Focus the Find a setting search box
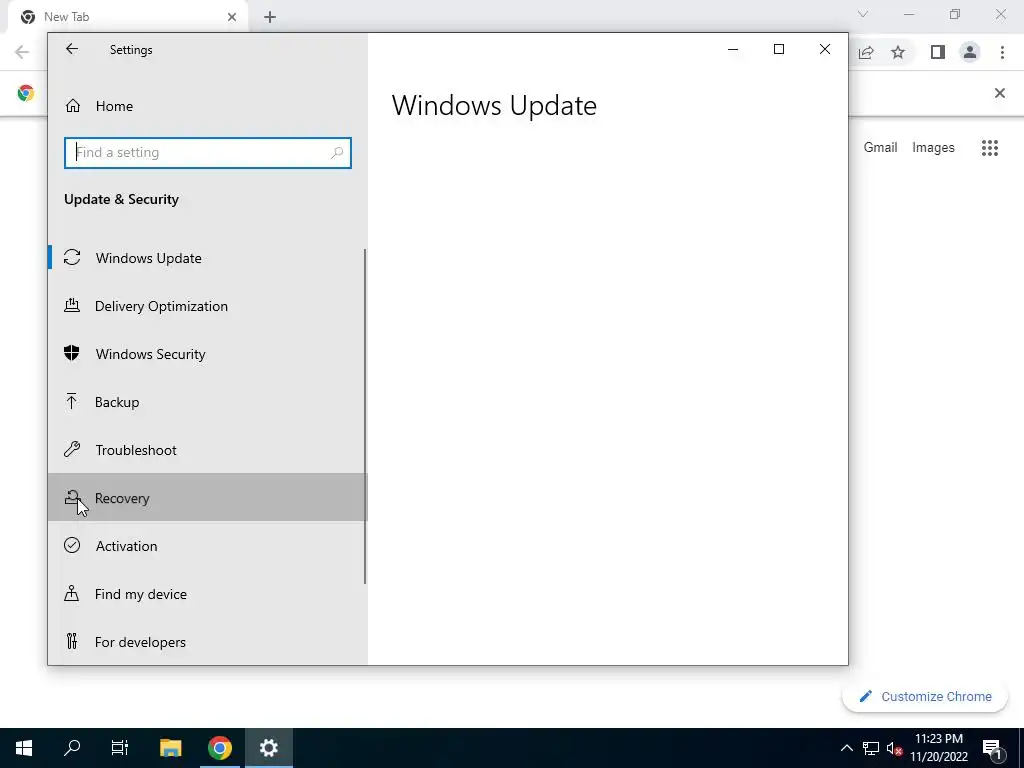 (x=208, y=153)
